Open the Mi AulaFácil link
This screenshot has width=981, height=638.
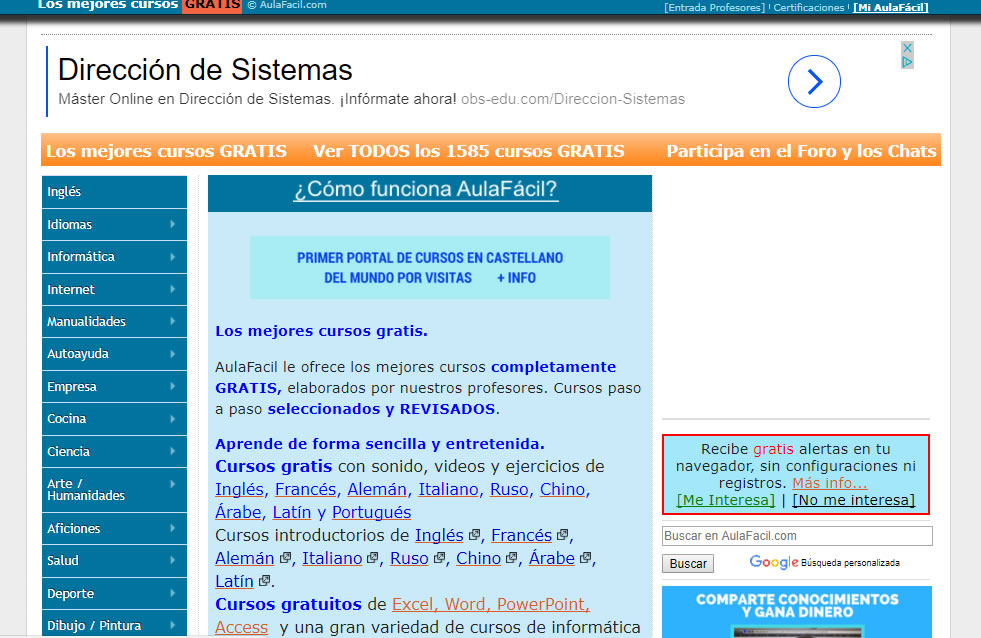click(x=891, y=8)
